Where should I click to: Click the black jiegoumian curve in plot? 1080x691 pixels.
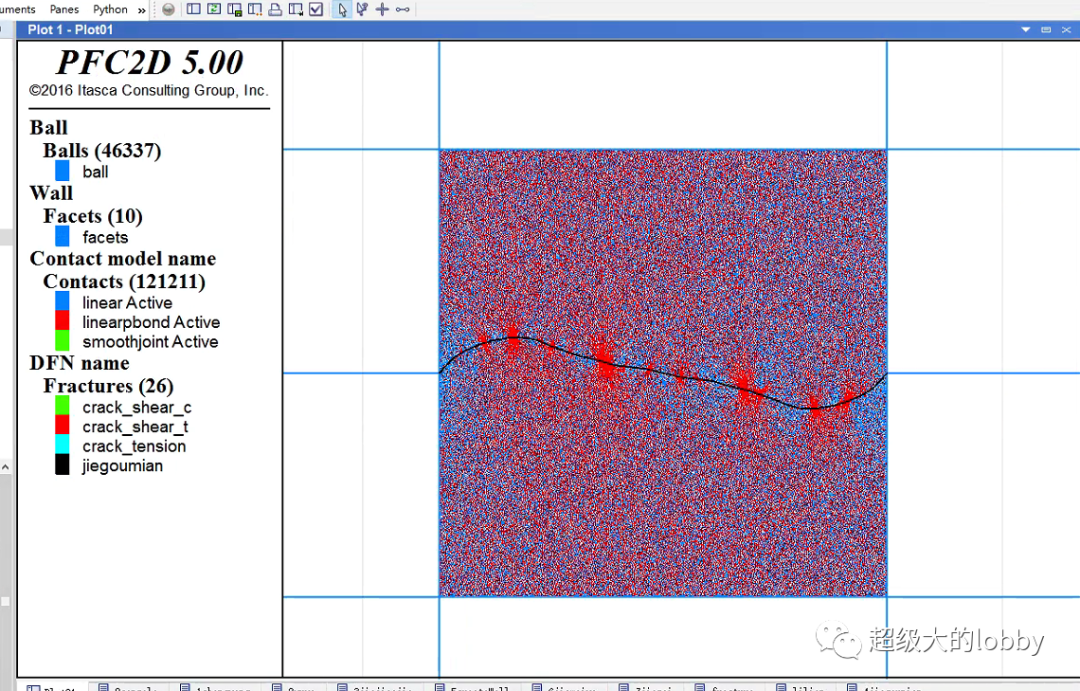[662, 371]
